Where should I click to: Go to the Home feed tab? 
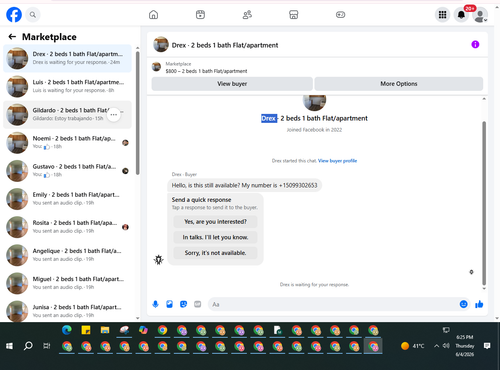153,15
